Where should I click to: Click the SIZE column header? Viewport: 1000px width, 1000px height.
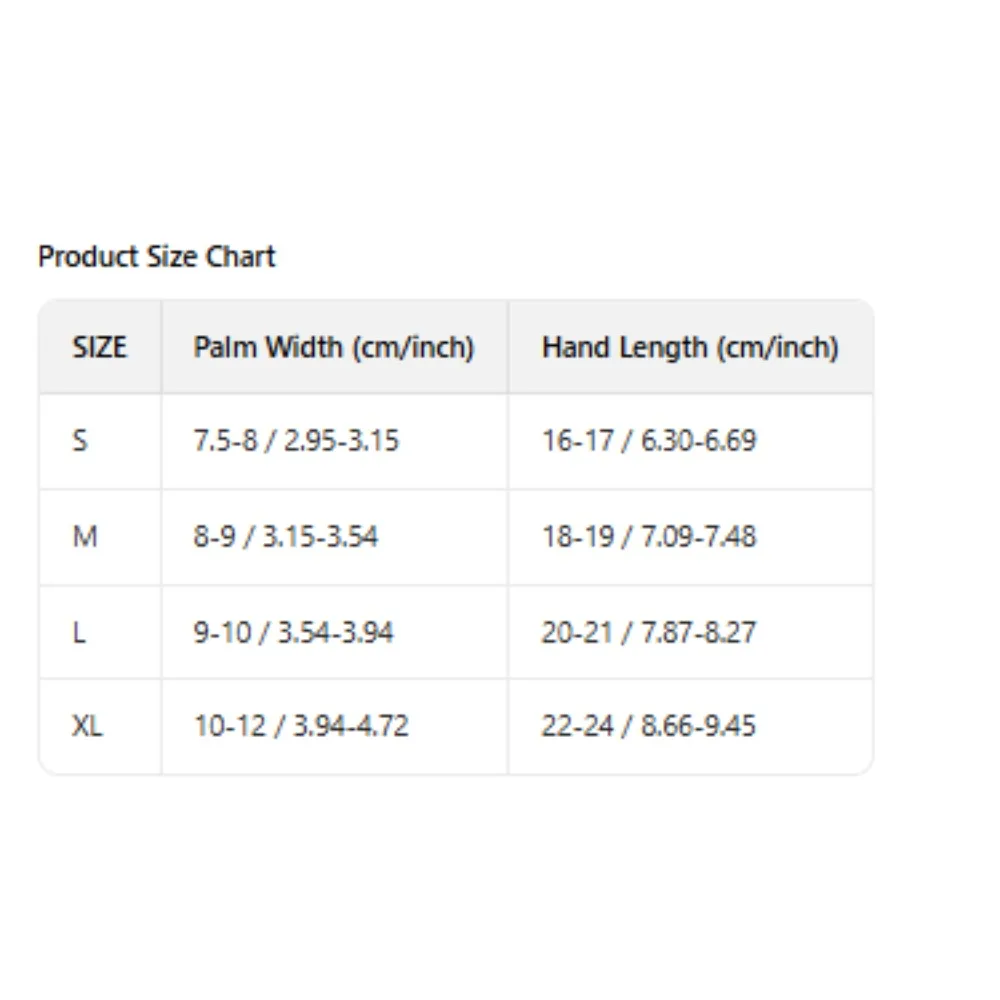pos(99,348)
